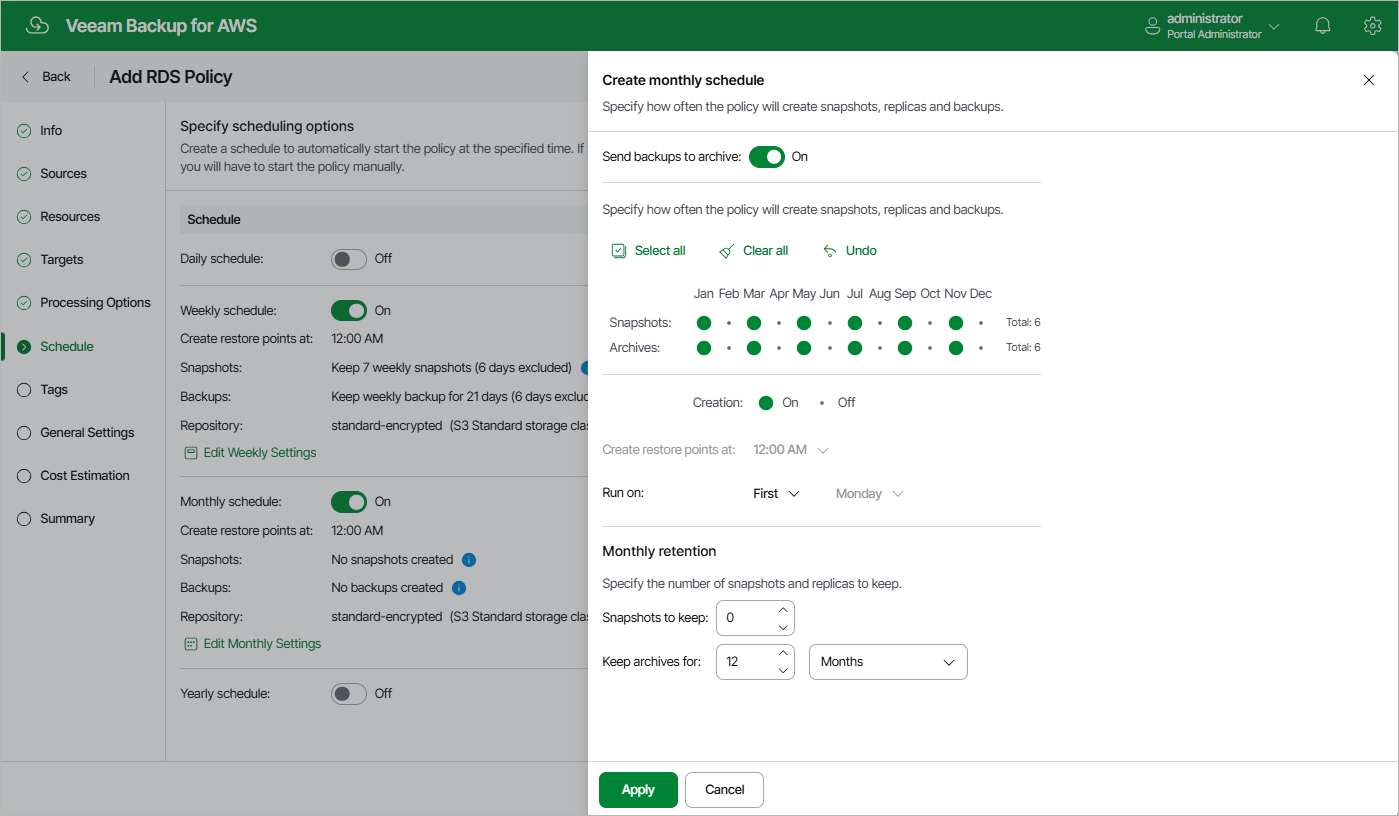The width and height of the screenshot is (1399, 816).
Task: Click info icon beside No snapshots created
Action: click(469, 560)
